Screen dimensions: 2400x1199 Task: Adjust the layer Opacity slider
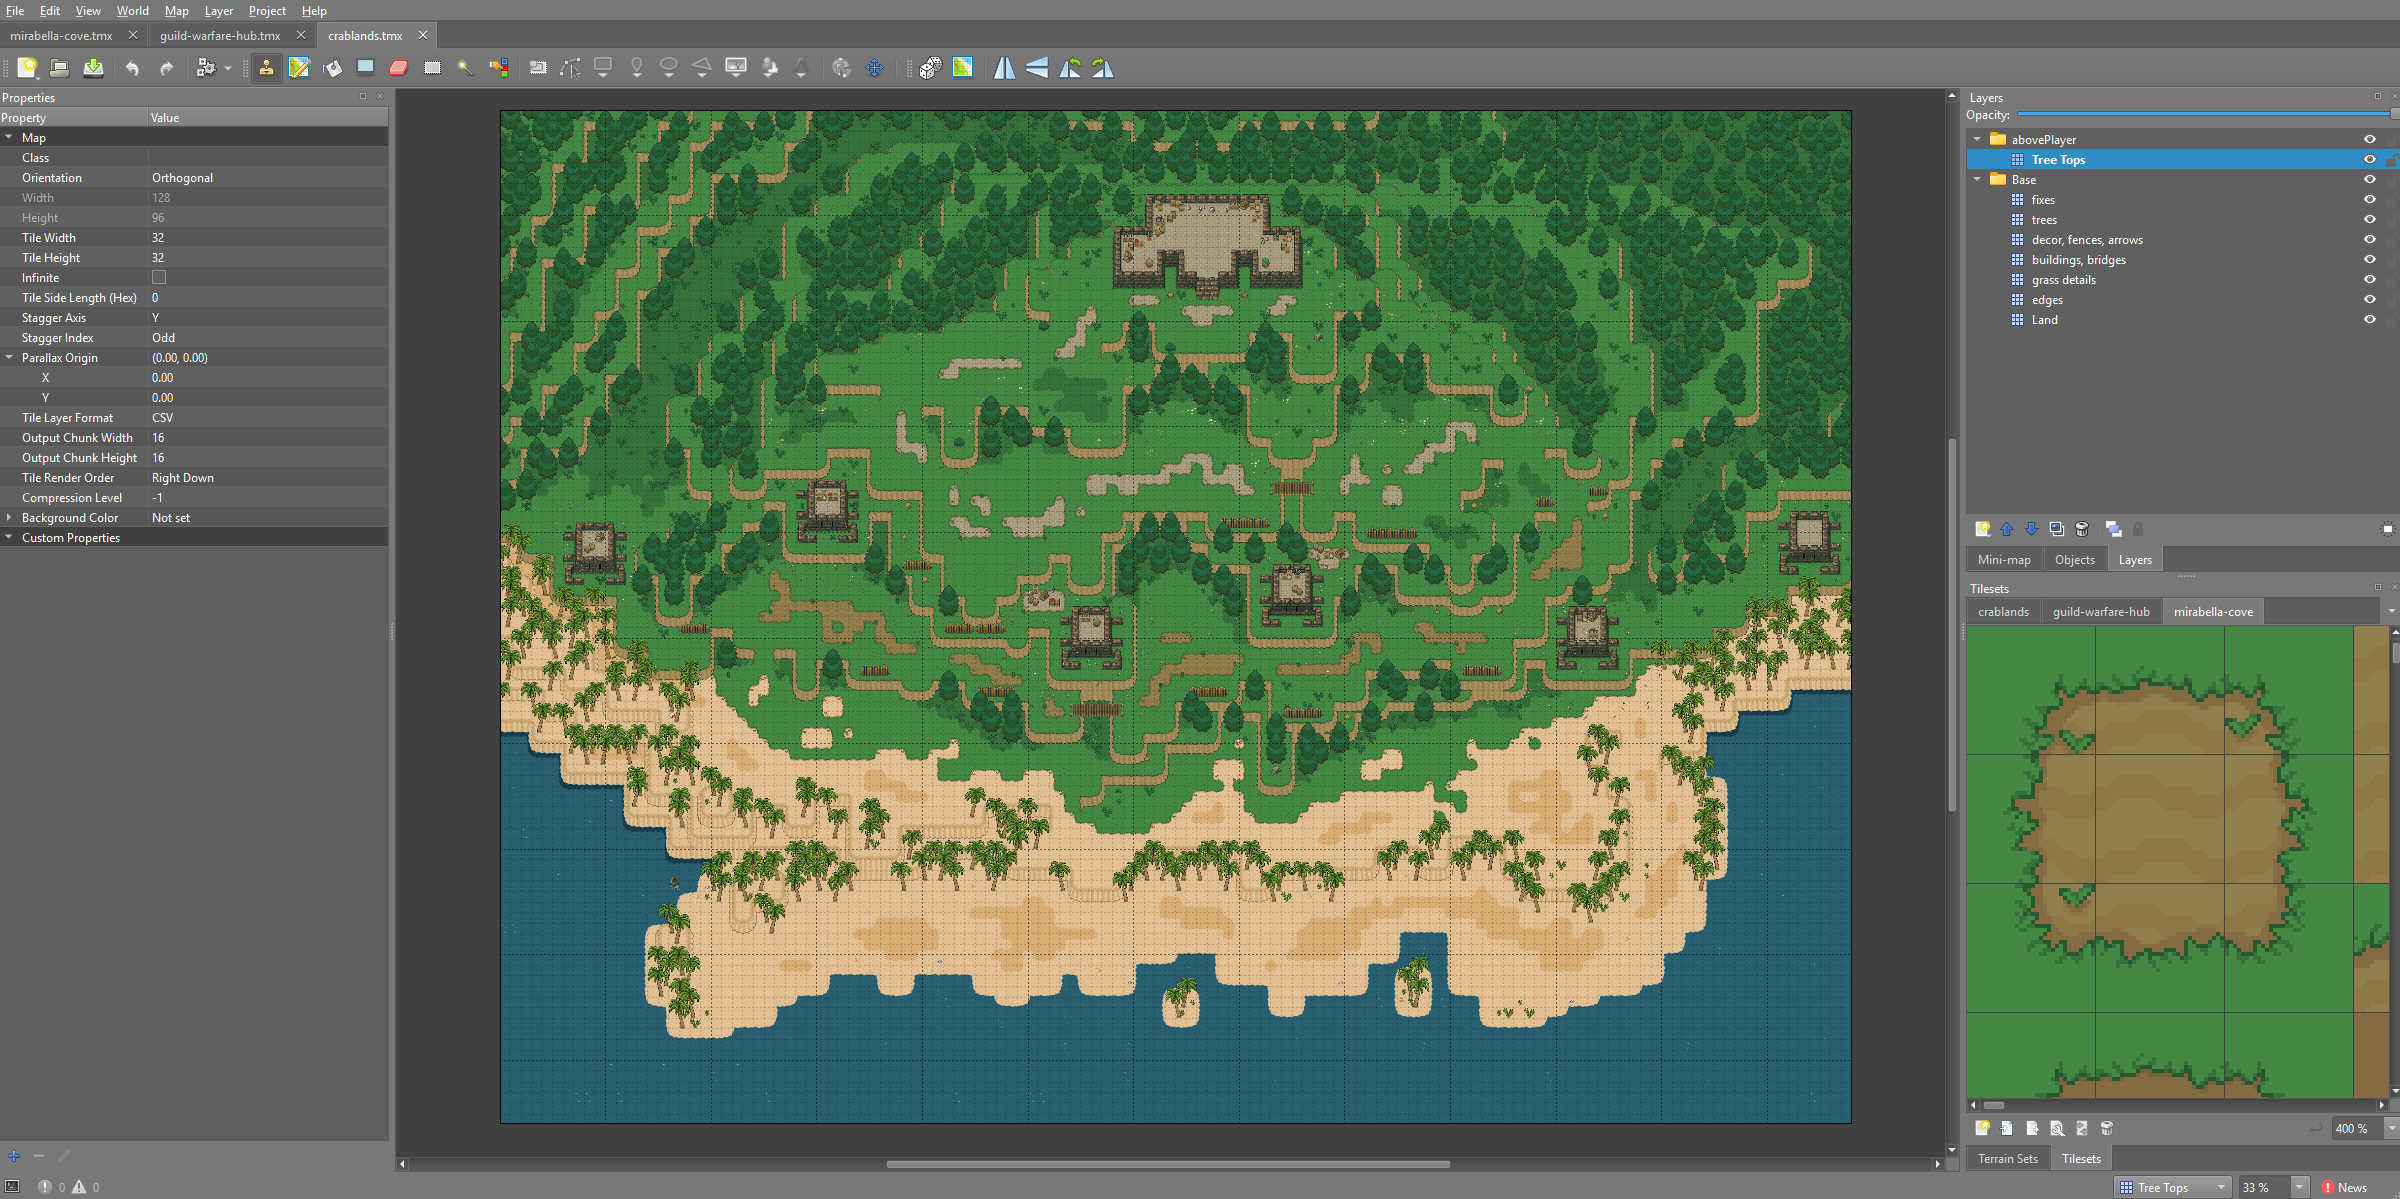(x=2200, y=115)
